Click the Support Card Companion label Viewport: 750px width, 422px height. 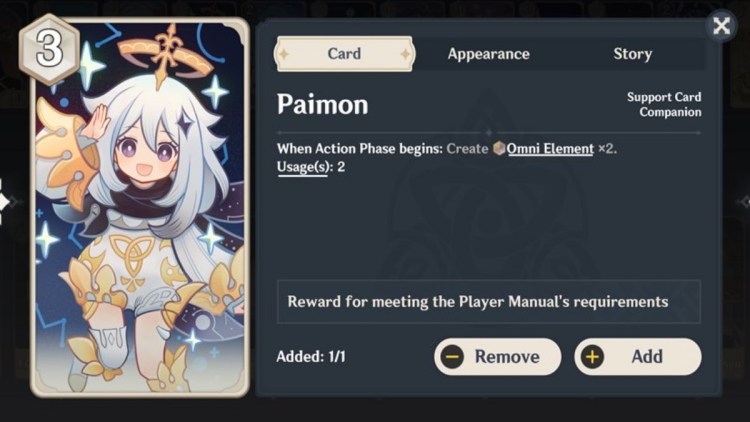pyautogui.click(x=664, y=104)
